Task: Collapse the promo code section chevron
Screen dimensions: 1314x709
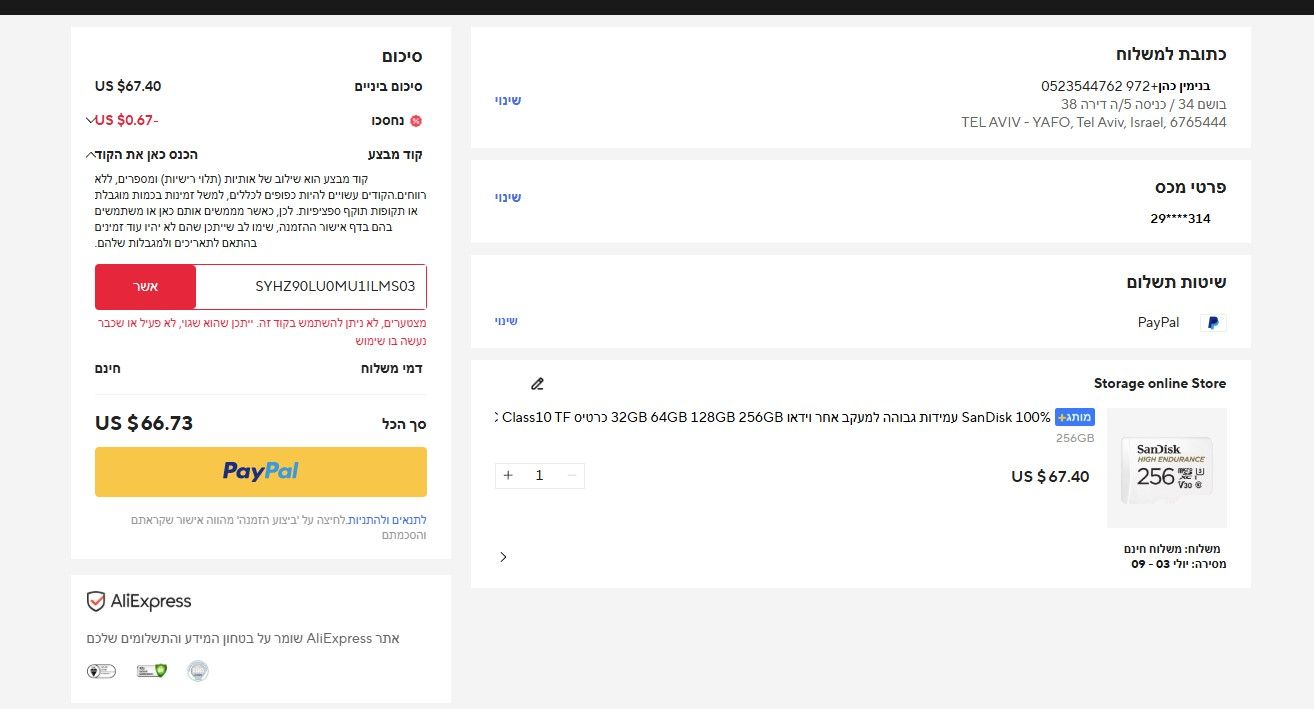Action: [91, 154]
